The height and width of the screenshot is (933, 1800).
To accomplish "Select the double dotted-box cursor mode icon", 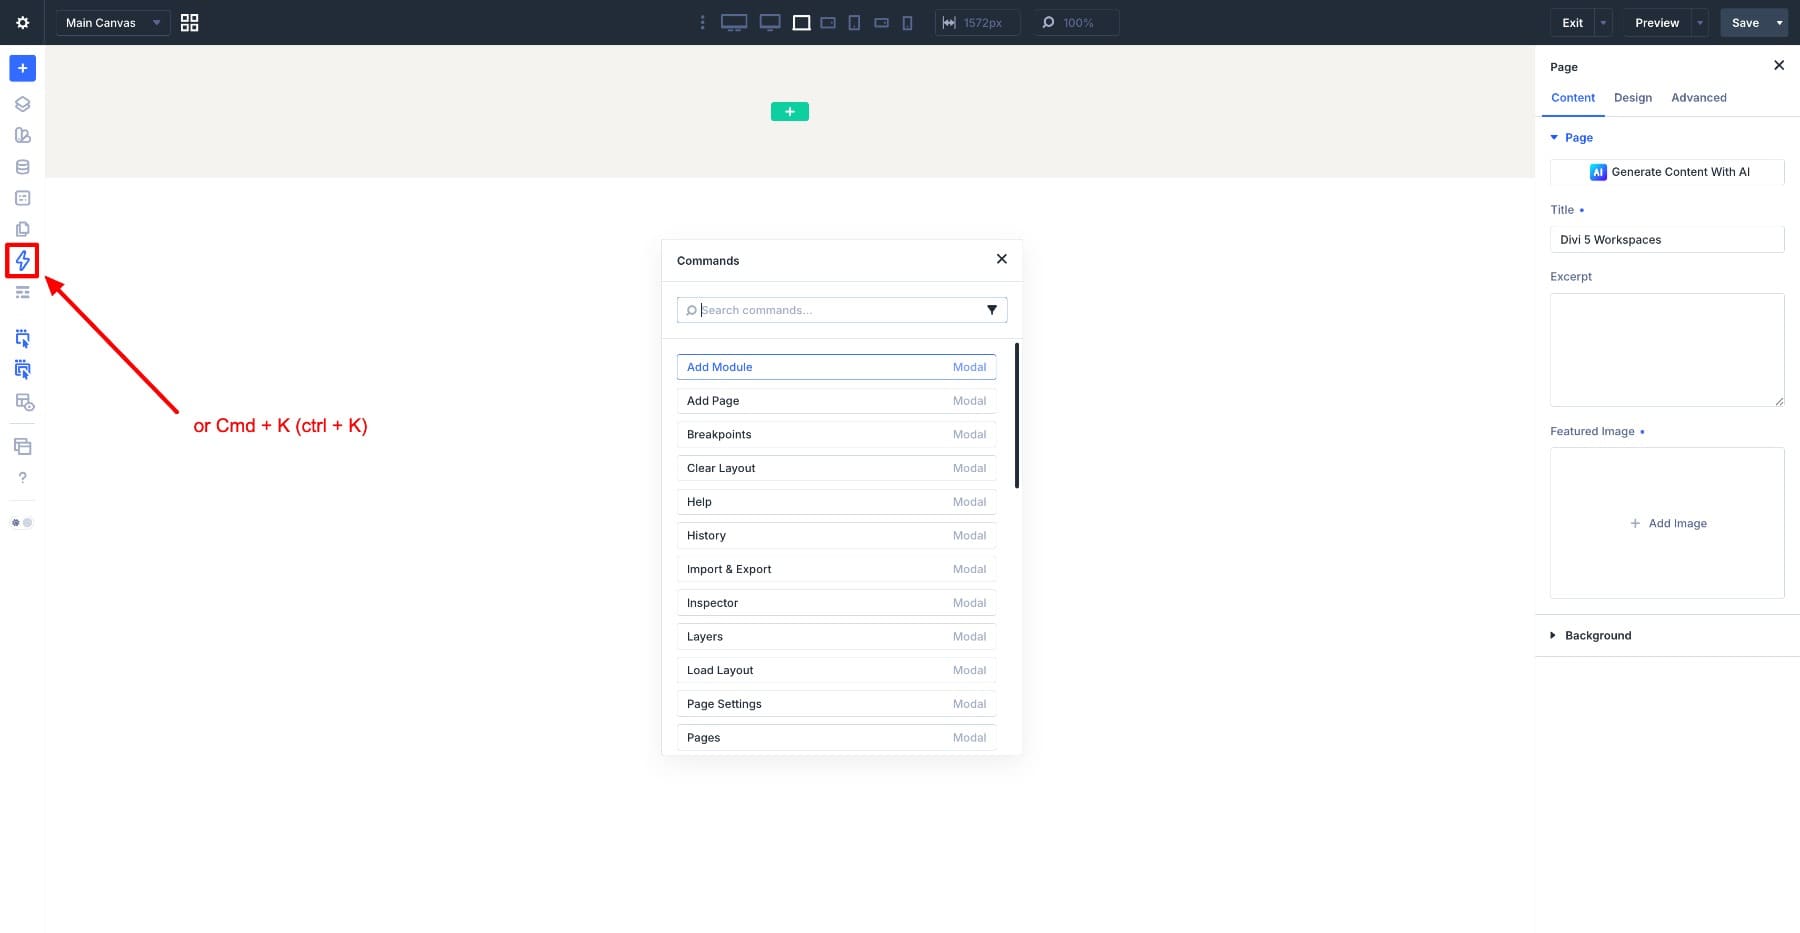I will (x=22, y=370).
